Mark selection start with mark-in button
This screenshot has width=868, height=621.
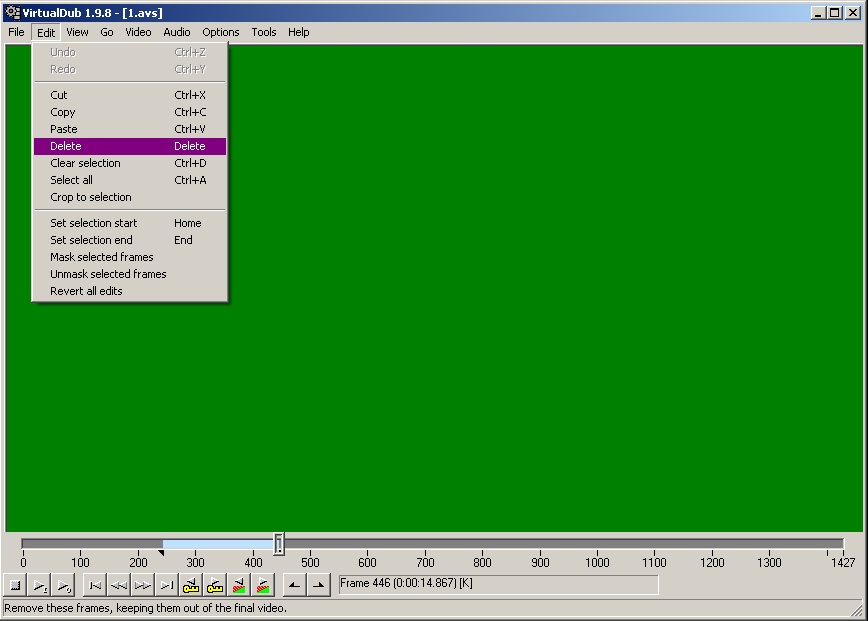[x=294, y=585]
